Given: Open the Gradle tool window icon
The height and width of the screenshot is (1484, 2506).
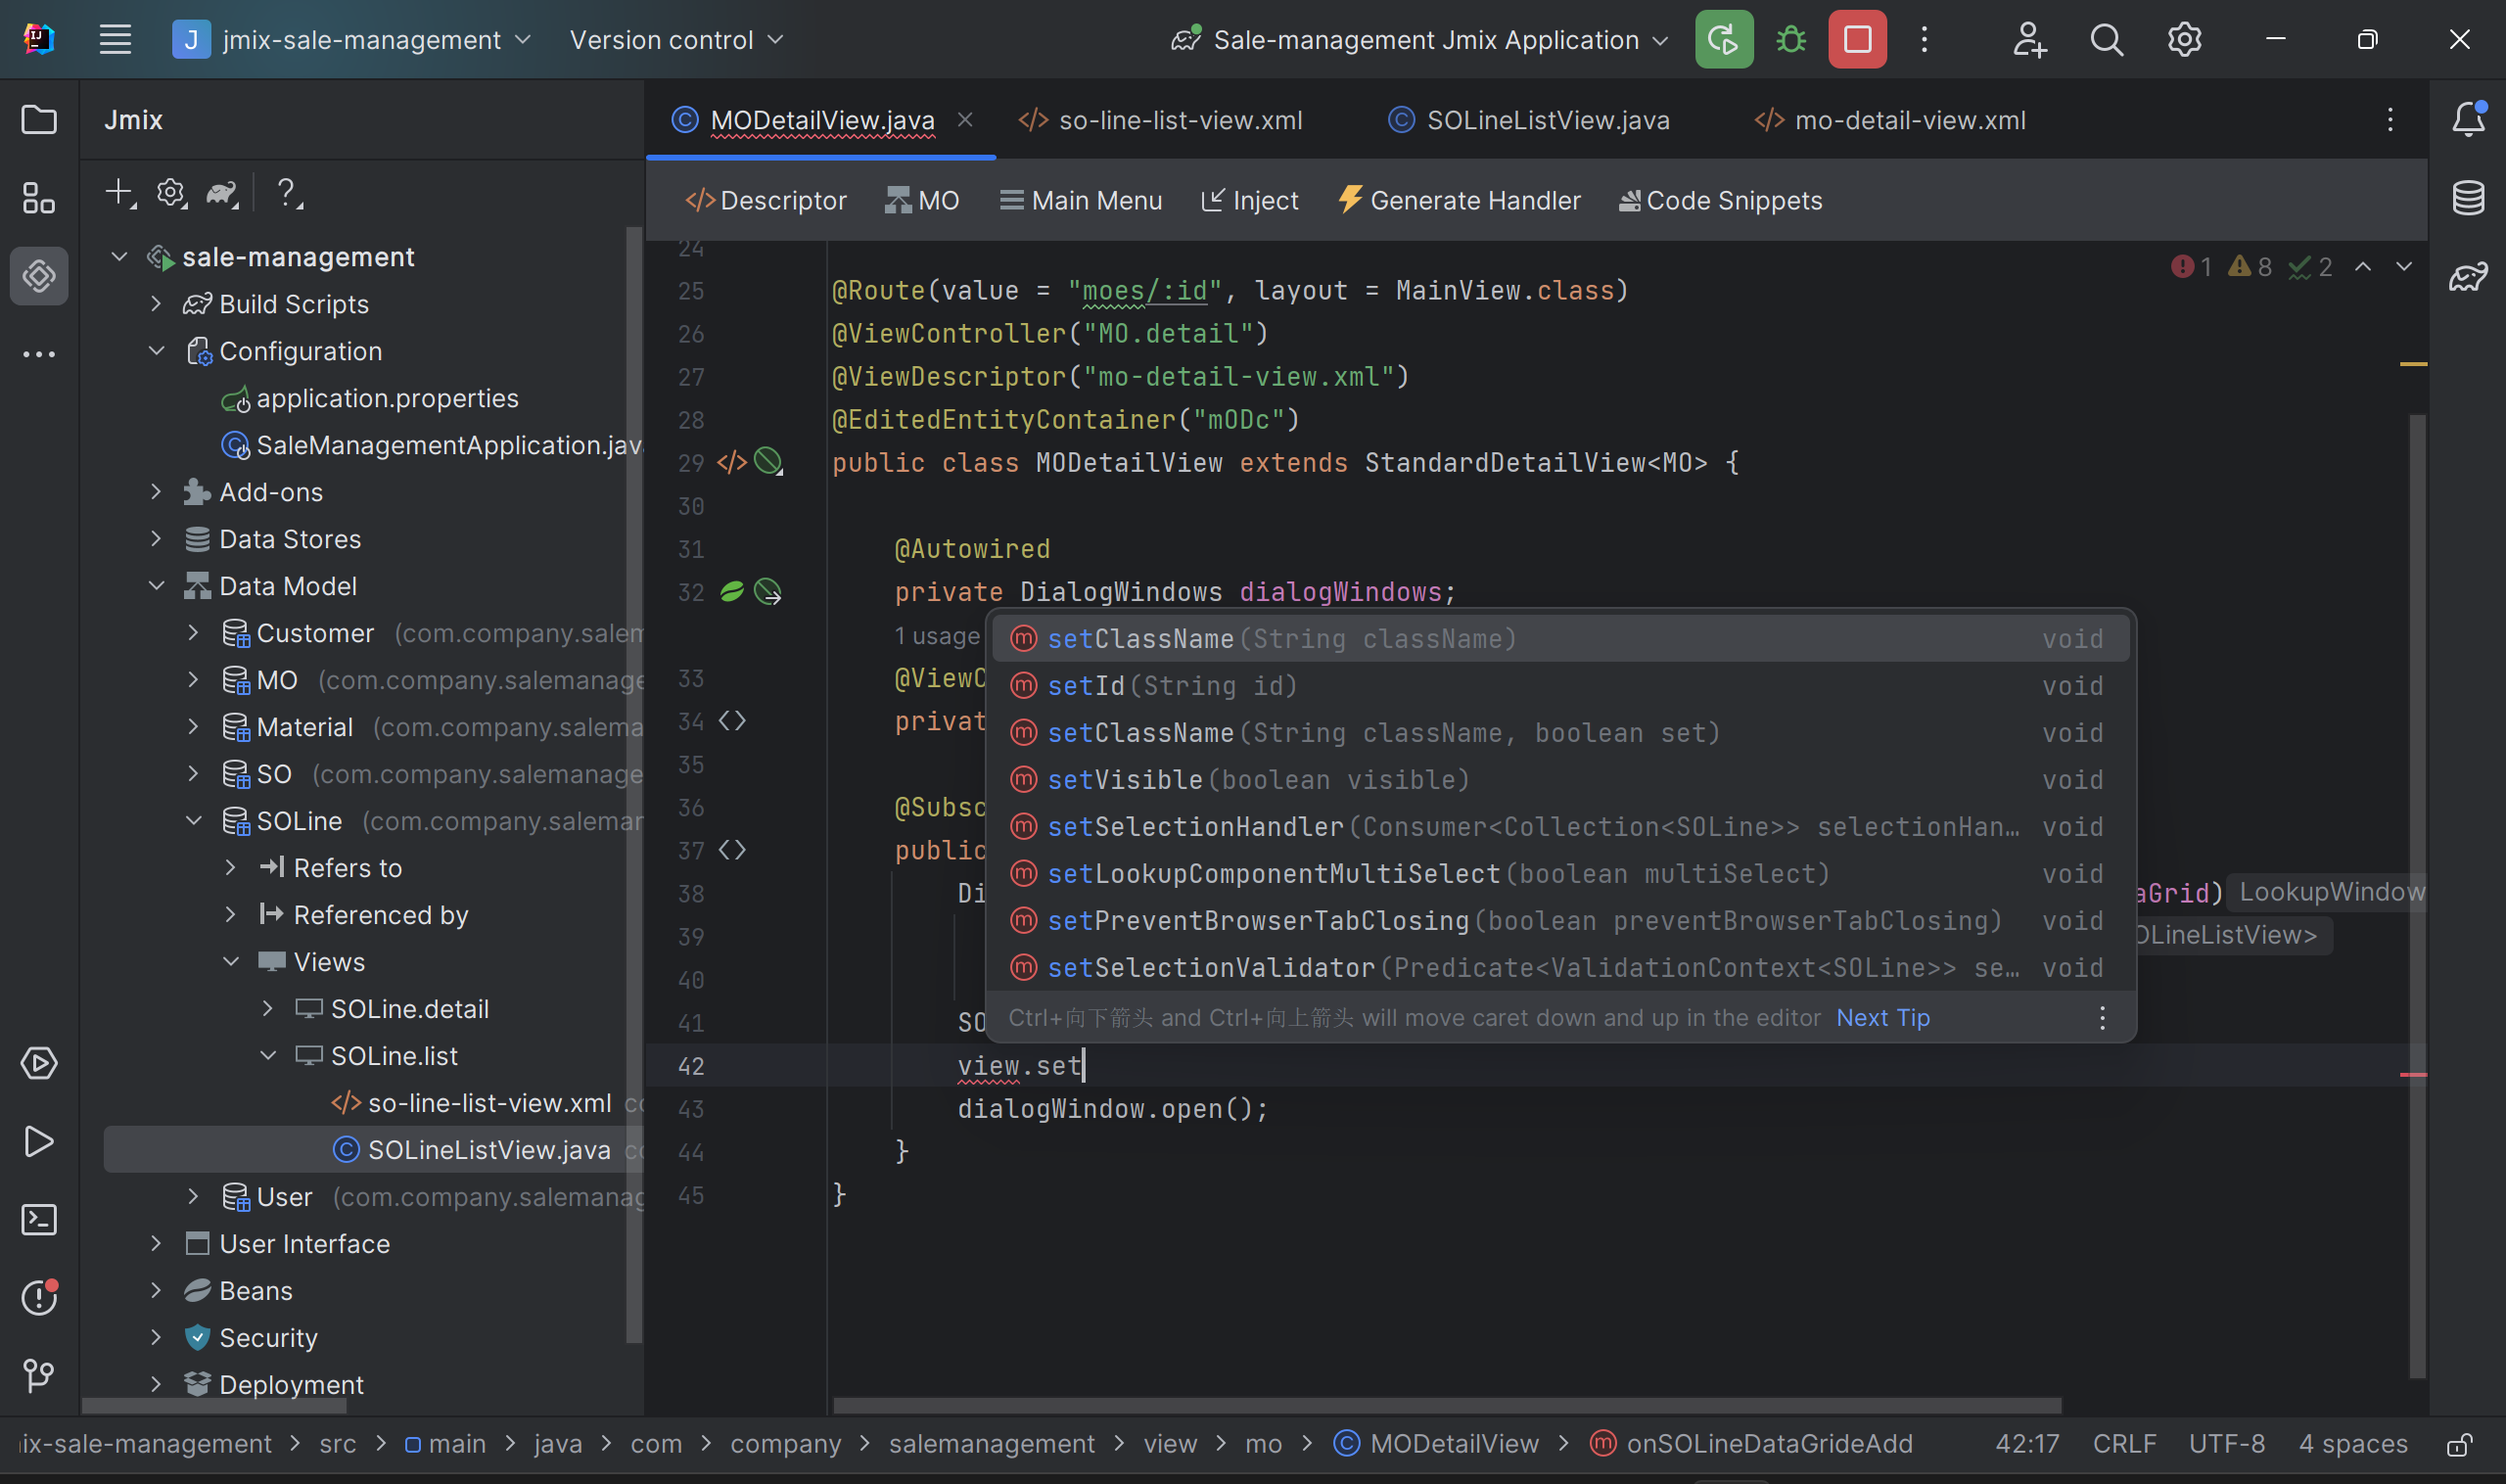Looking at the screenshot, I should point(2467,276).
